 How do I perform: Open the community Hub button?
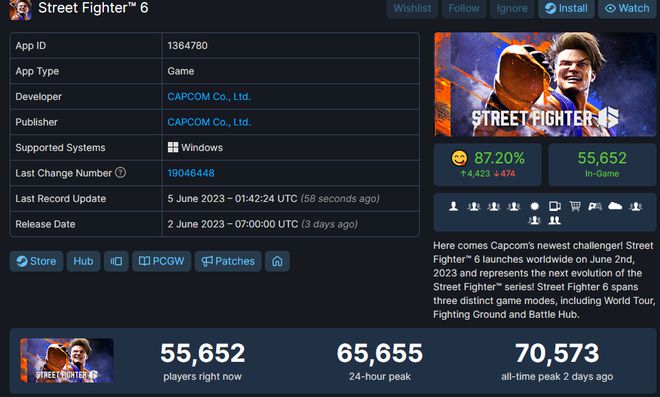point(83,261)
